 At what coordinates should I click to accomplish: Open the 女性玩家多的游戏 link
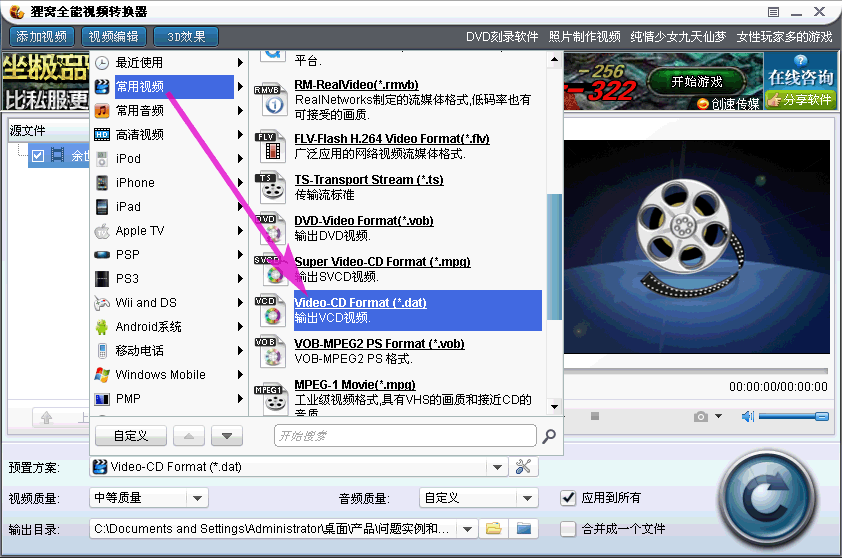[785, 37]
